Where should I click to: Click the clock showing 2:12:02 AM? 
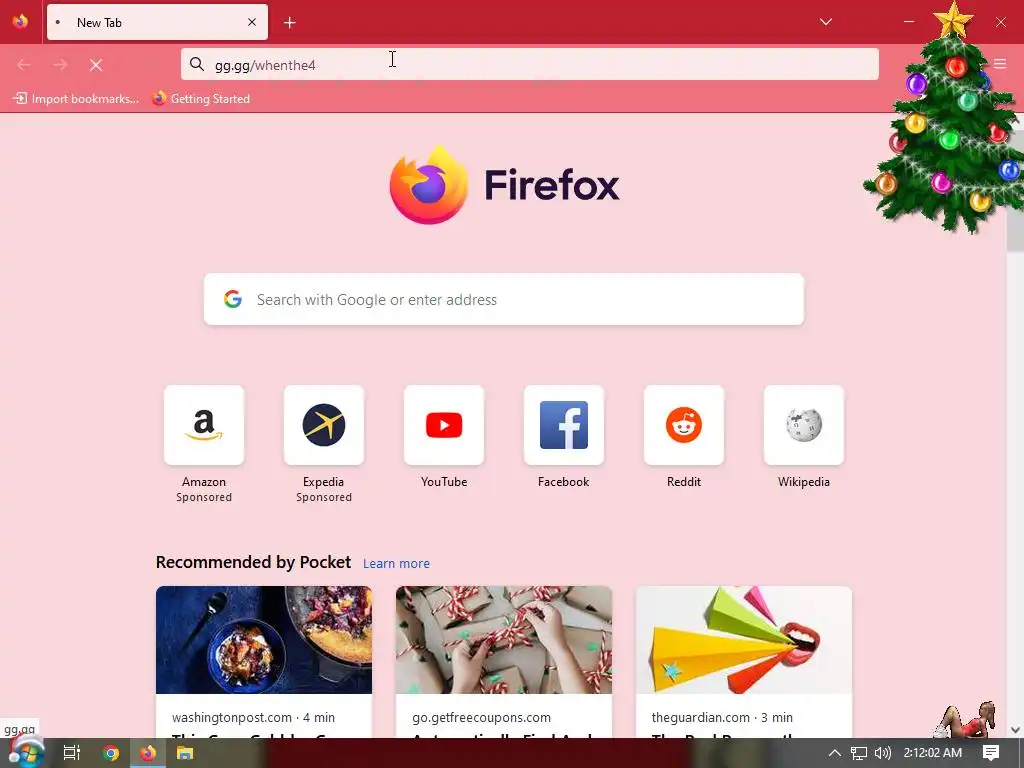pyautogui.click(x=933, y=753)
